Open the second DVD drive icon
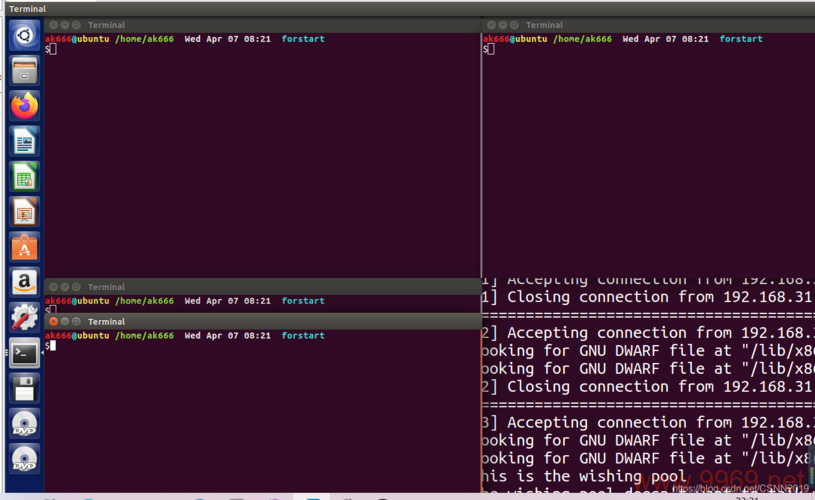Viewport: 815px width, 500px height. click(x=24, y=459)
